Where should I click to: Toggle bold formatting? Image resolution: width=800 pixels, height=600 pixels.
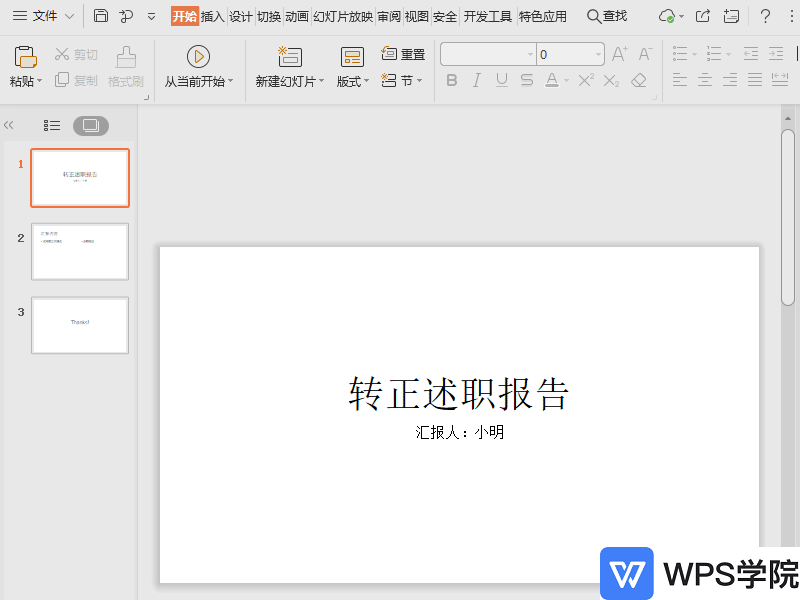[451, 79]
